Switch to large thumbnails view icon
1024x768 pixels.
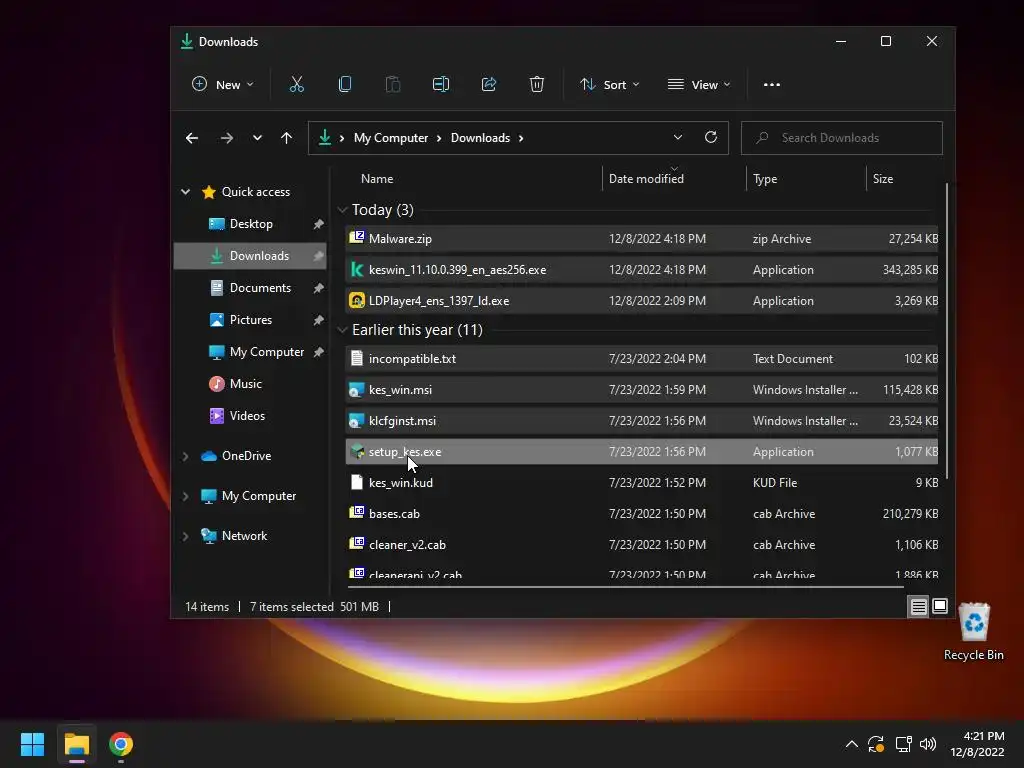point(940,606)
